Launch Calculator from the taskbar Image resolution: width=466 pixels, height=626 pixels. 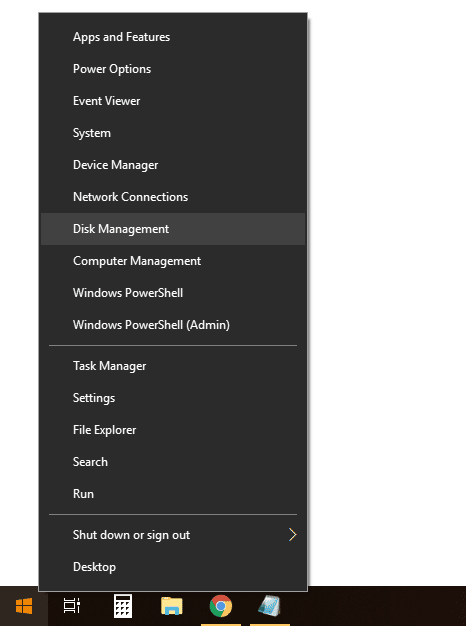point(123,606)
